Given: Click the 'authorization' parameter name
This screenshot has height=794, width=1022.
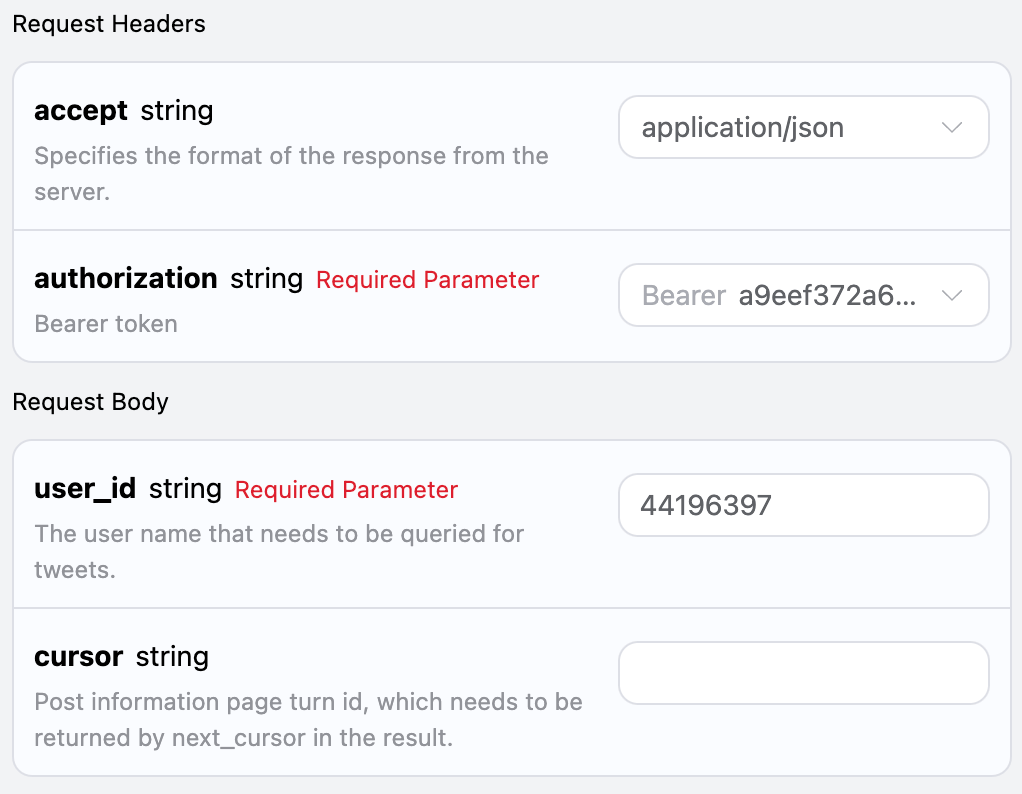Looking at the screenshot, I should [125, 278].
